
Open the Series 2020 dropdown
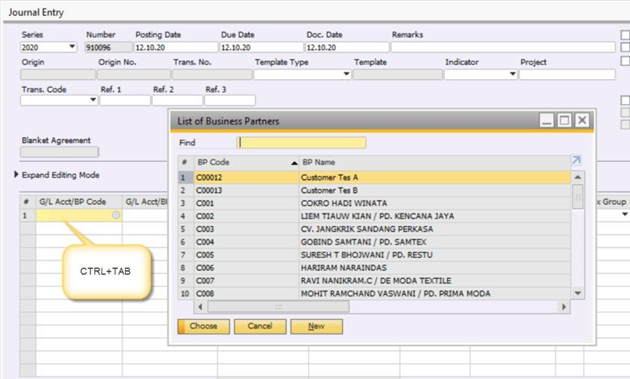coord(72,47)
